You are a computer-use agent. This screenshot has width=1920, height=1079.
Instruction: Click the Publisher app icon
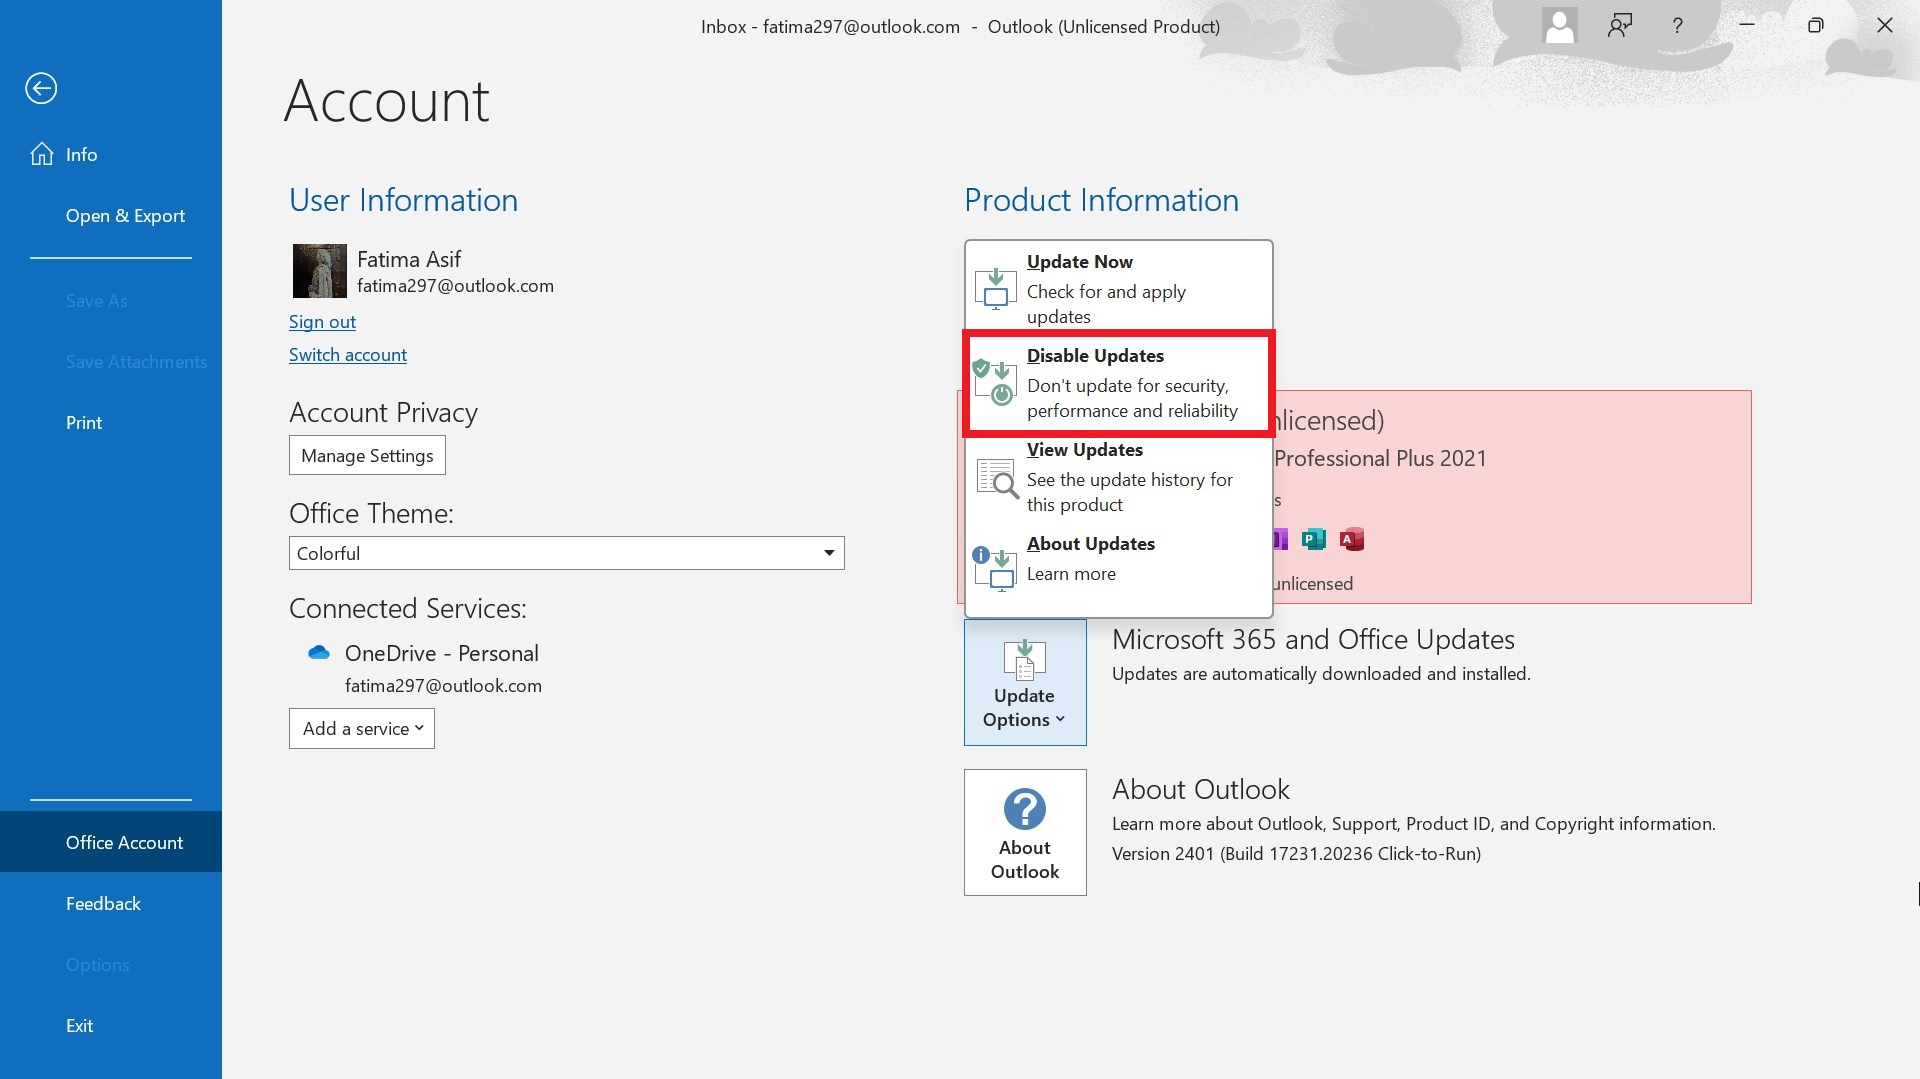tap(1313, 540)
